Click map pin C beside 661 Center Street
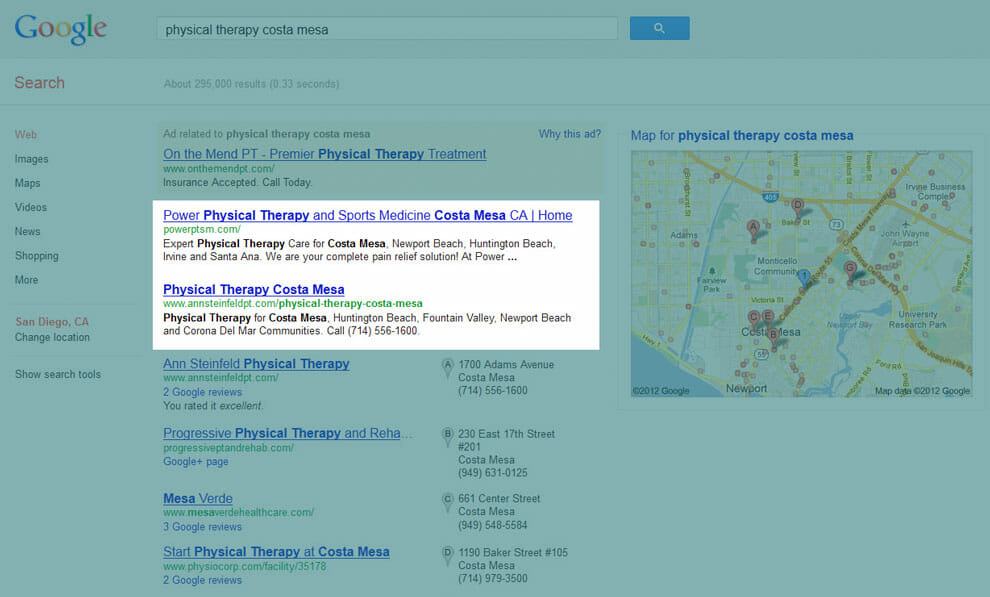Image resolution: width=990 pixels, height=597 pixels. [x=448, y=501]
